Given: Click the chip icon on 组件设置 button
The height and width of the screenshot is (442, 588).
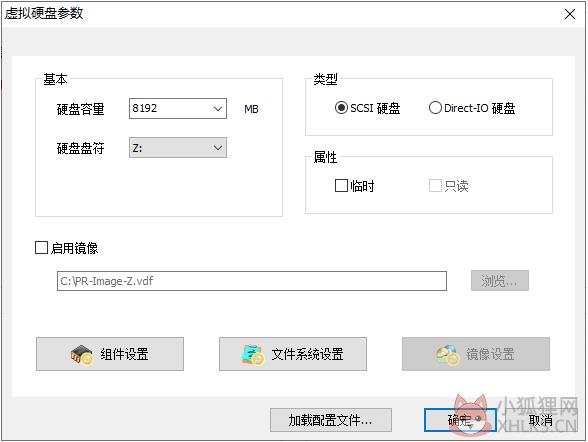Looking at the screenshot, I should pos(81,355).
